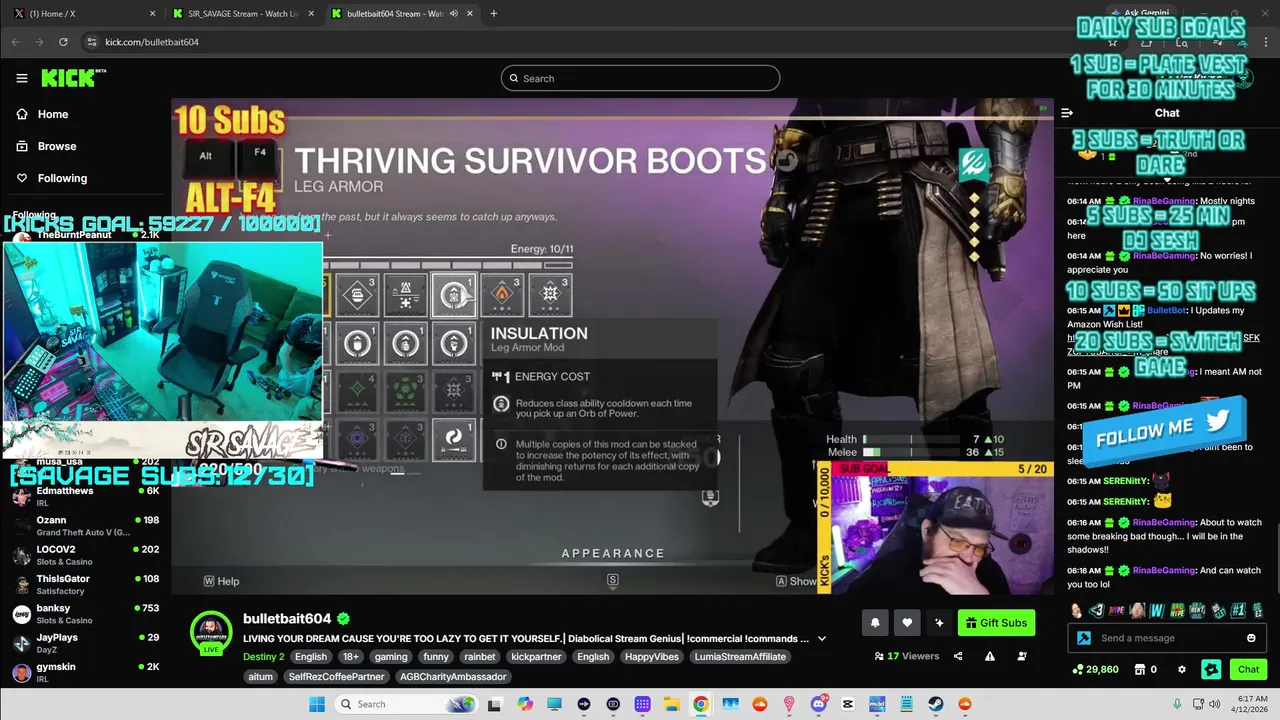The height and width of the screenshot is (720, 1280).
Task: Expand the stream title chevron
Action: (x=822, y=639)
